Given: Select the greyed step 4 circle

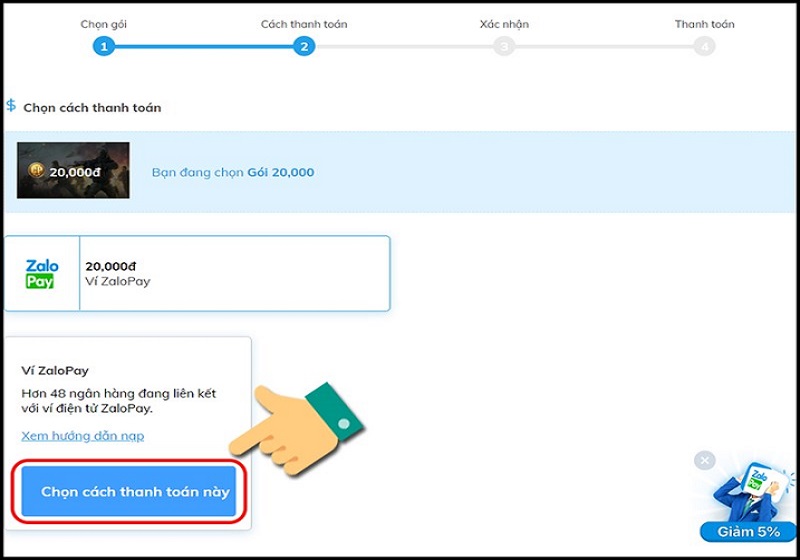Looking at the screenshot, I should pos(705,47).
